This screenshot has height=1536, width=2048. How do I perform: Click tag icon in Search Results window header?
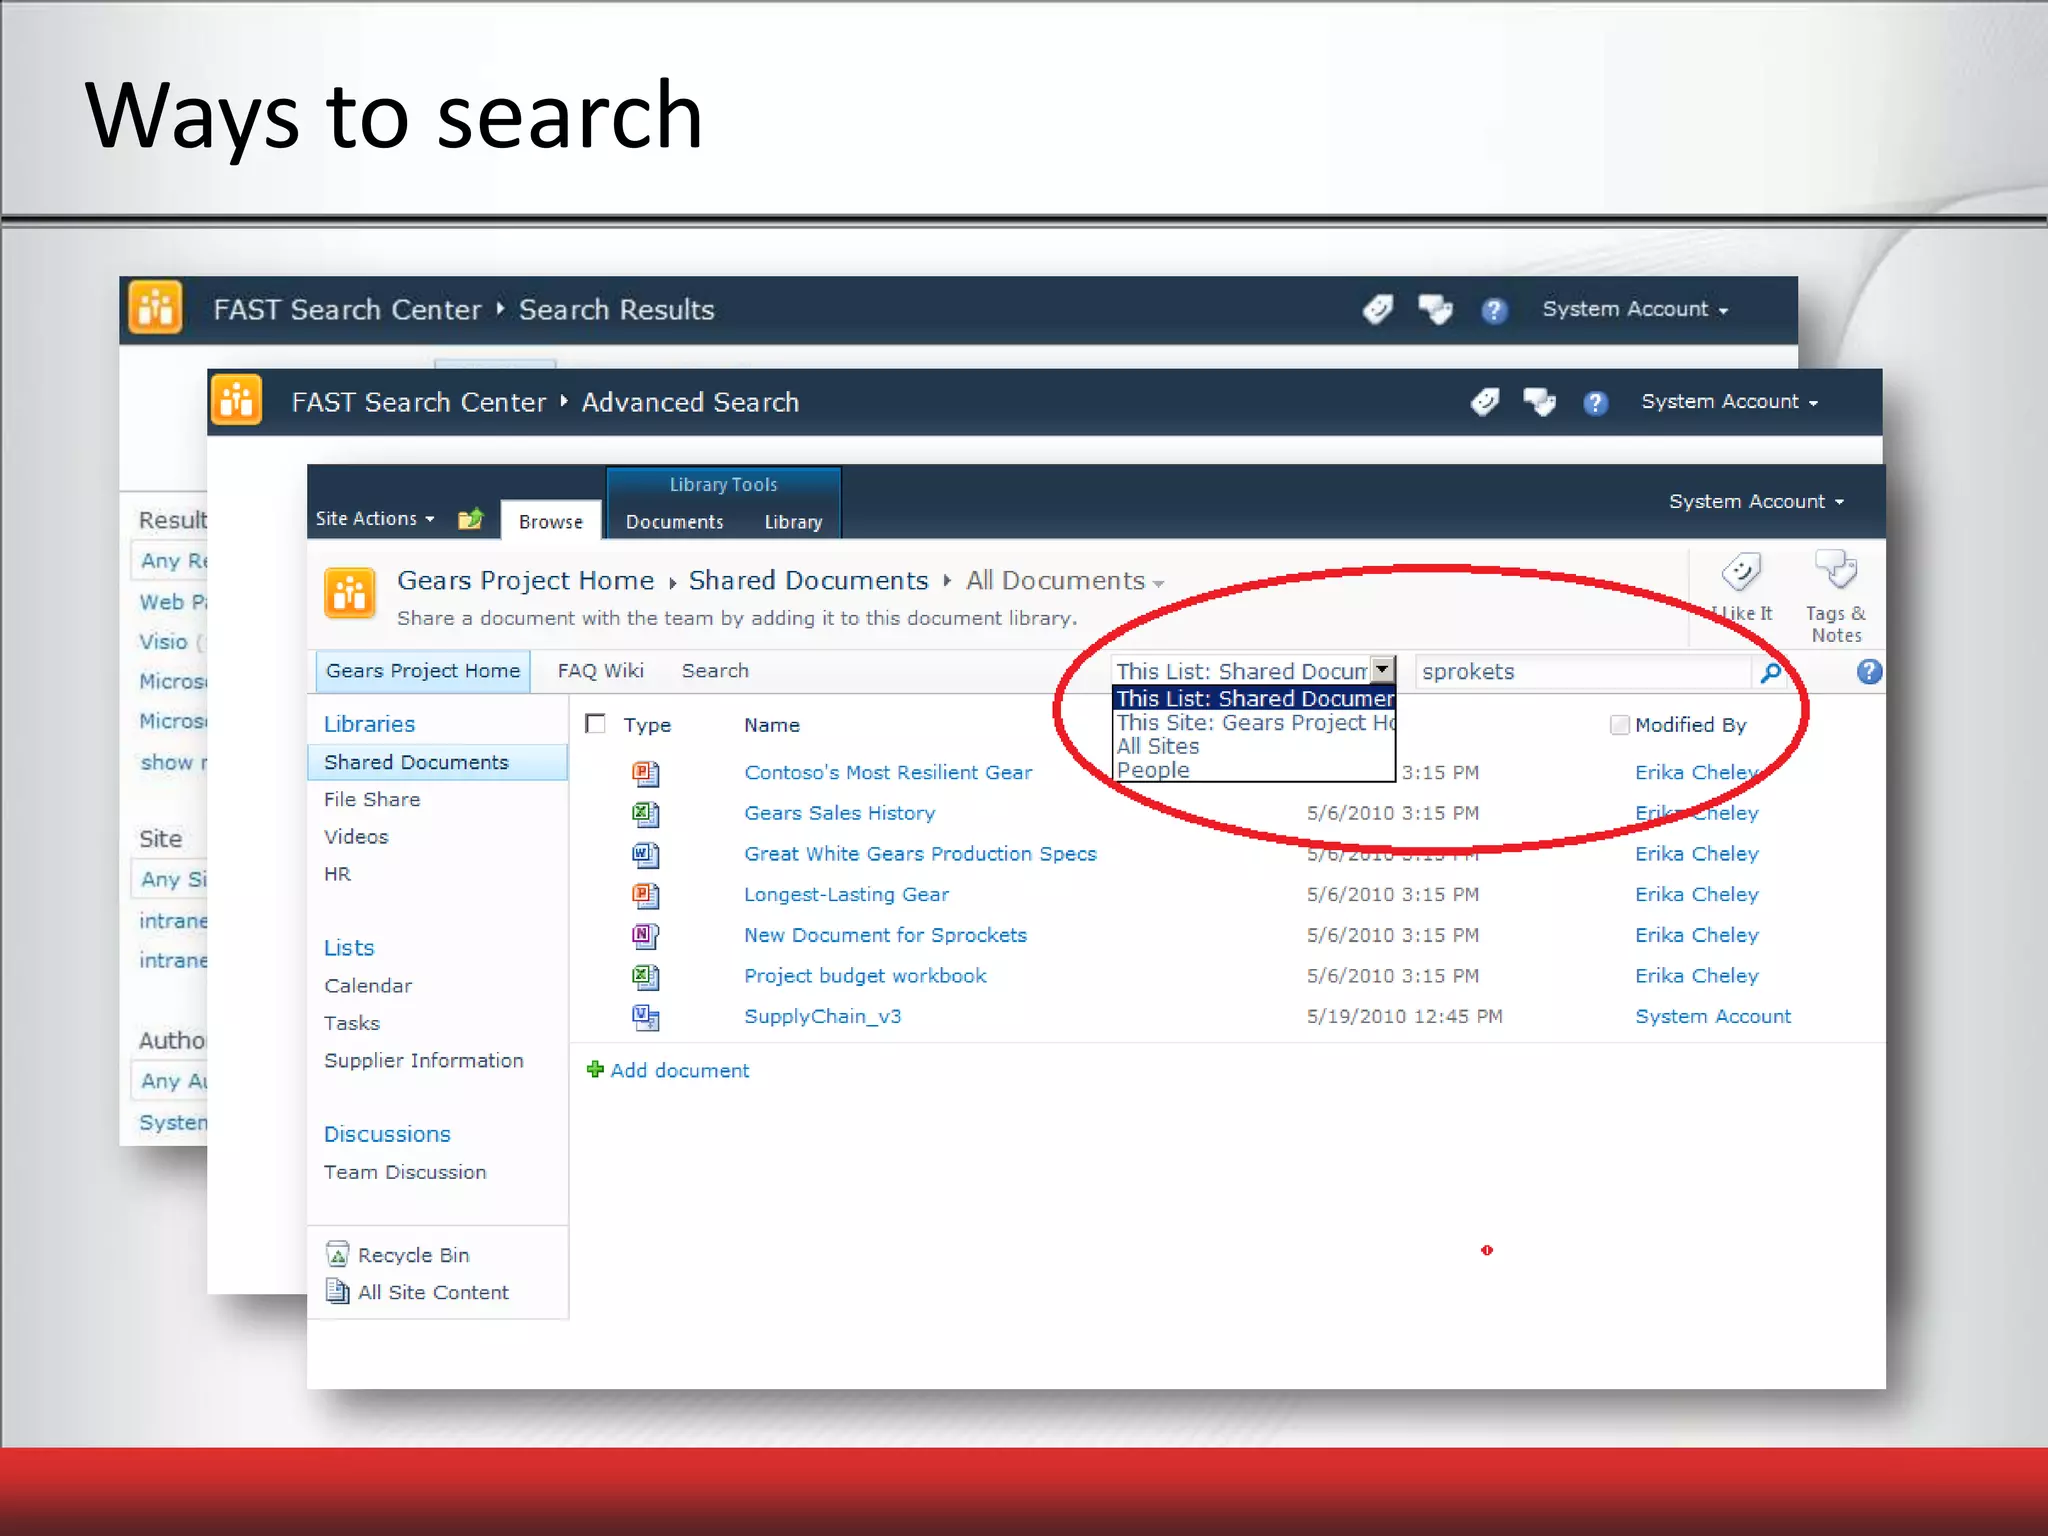coord(1378,309)
